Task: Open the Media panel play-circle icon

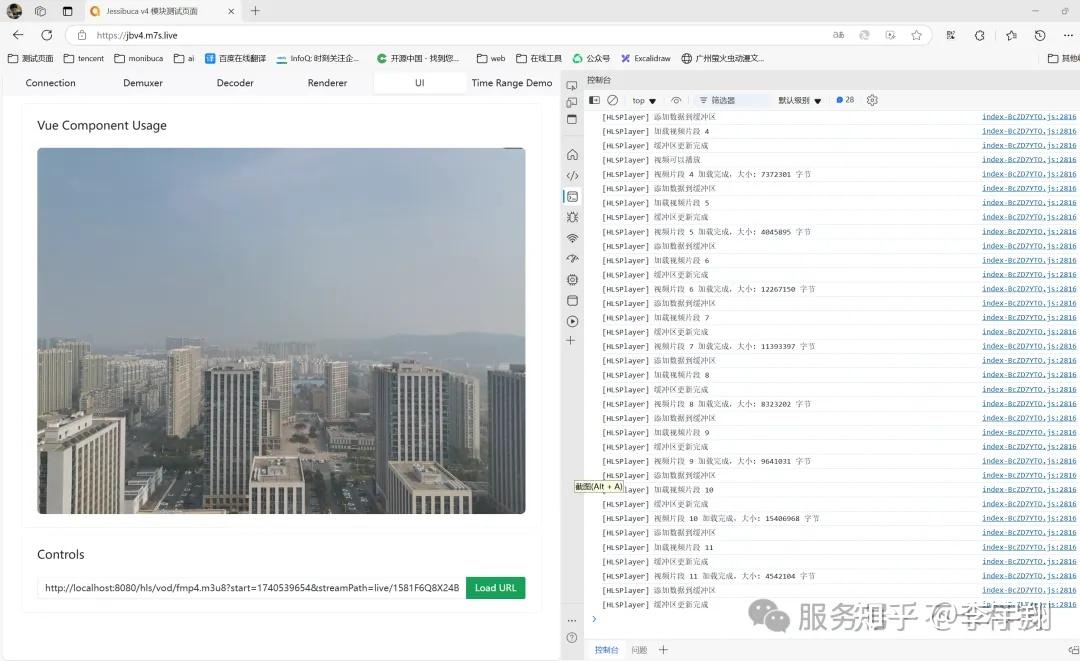Action: click(x=572, y=321)
